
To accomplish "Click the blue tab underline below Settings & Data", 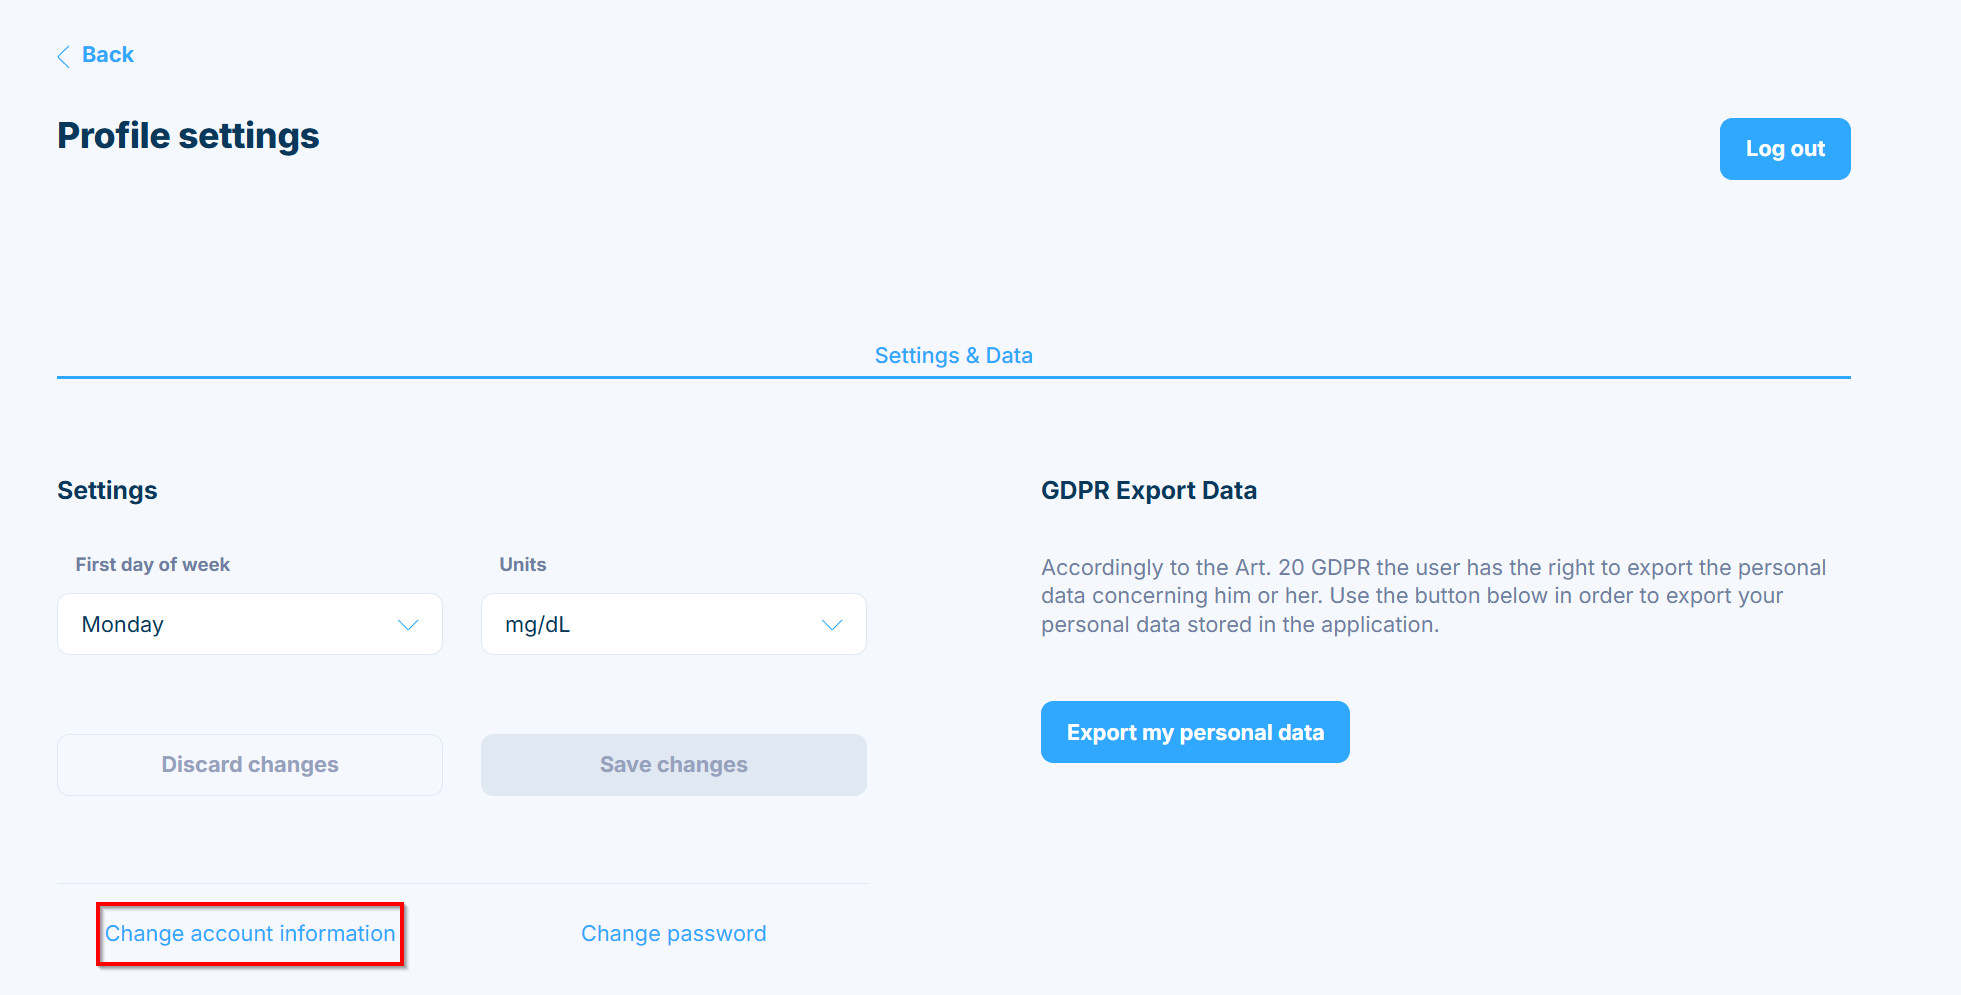I will pyautogui.click(x=953, y=377).
